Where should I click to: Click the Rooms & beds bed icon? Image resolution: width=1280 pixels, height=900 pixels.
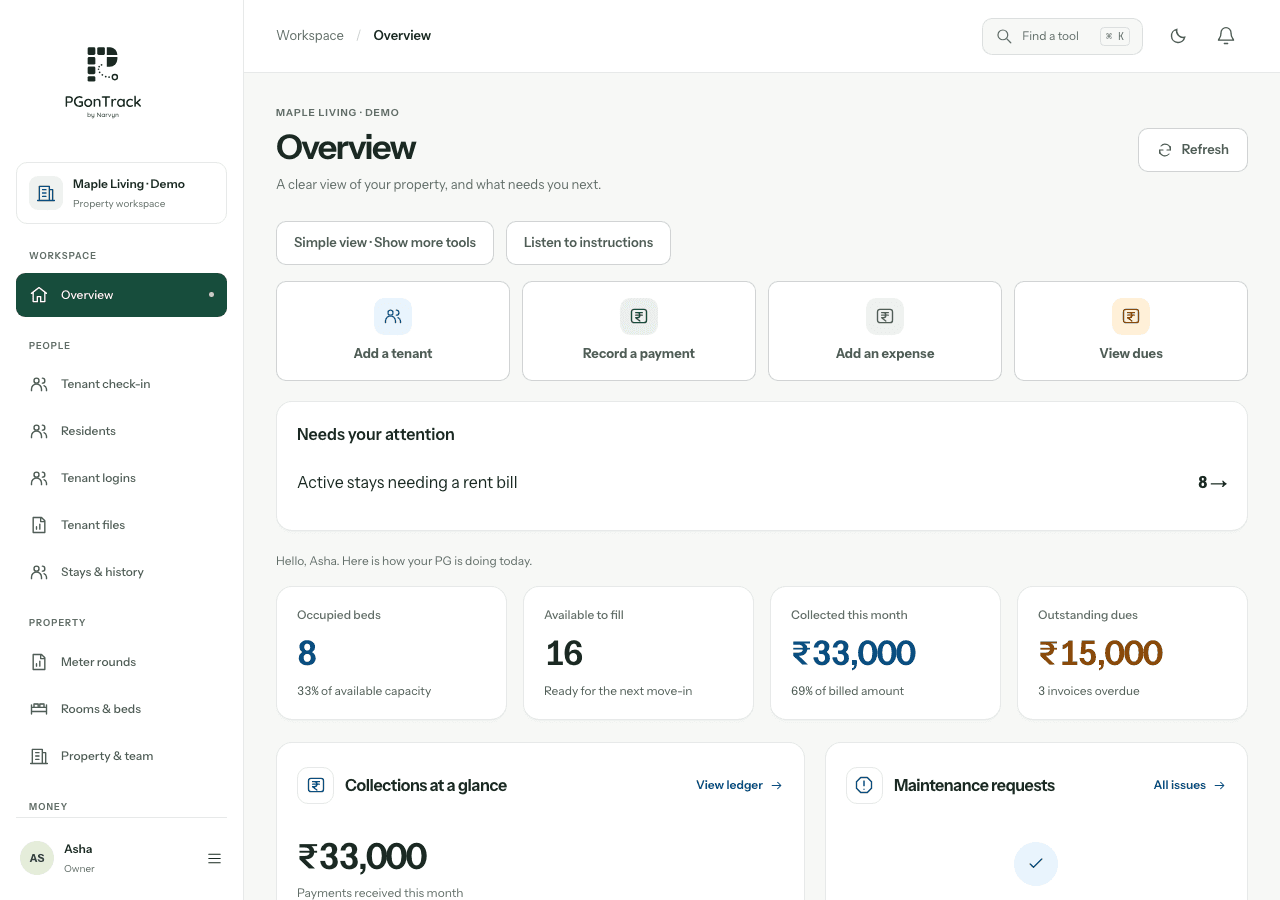39,709
